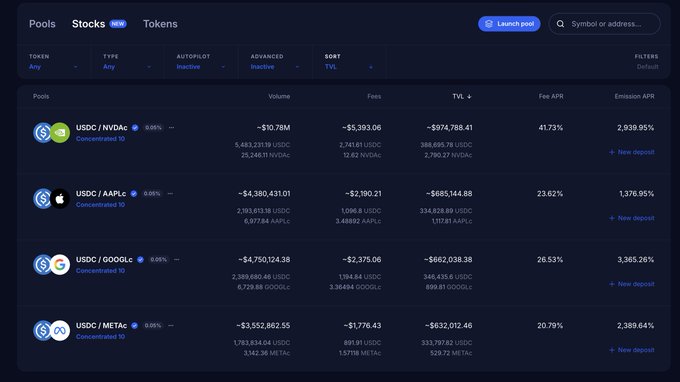The height and width of the screenshot is (382, 680).
Task: Click the Launch pool button
Action: point(509,24)
